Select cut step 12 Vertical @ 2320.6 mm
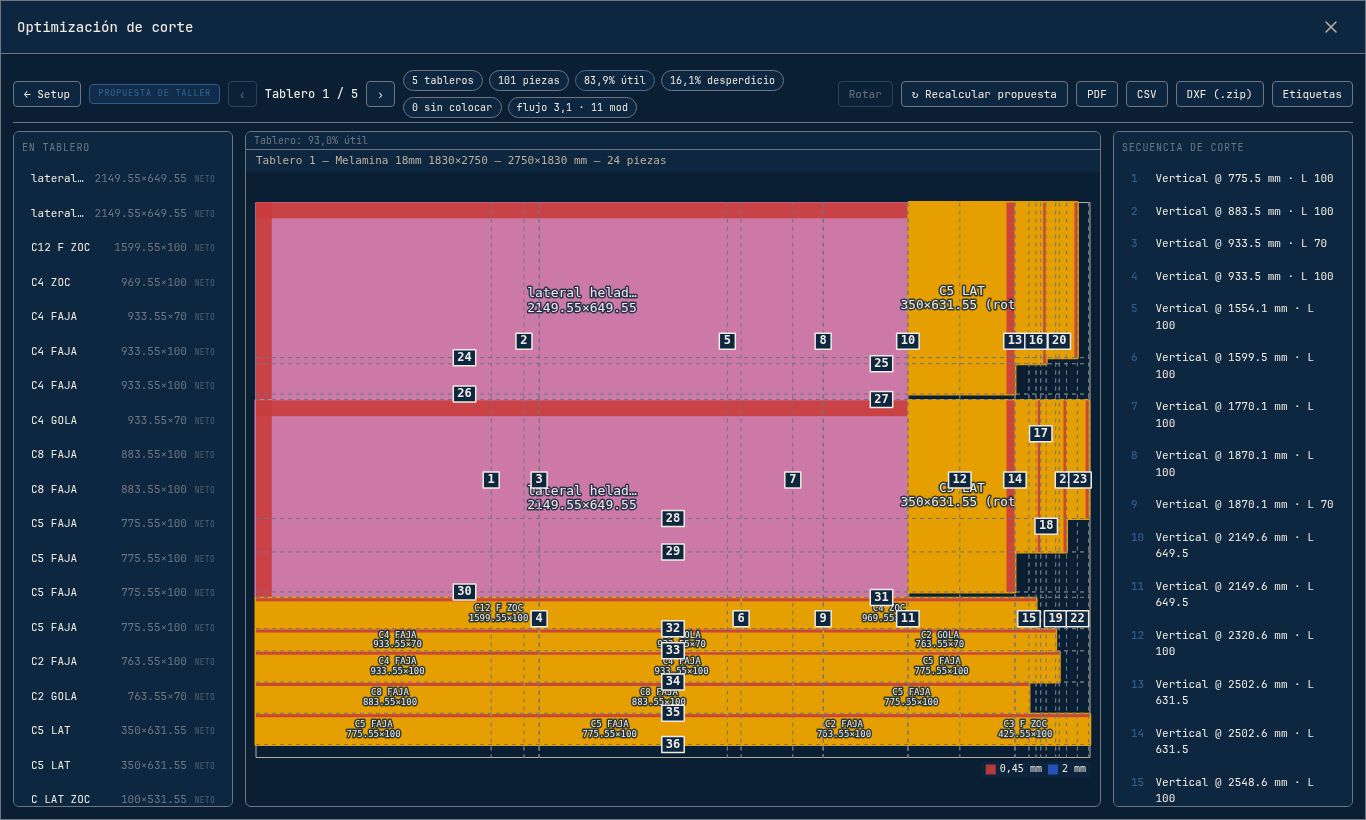The height and width of the screenshot is (820, 1366). coord(1232,643)
